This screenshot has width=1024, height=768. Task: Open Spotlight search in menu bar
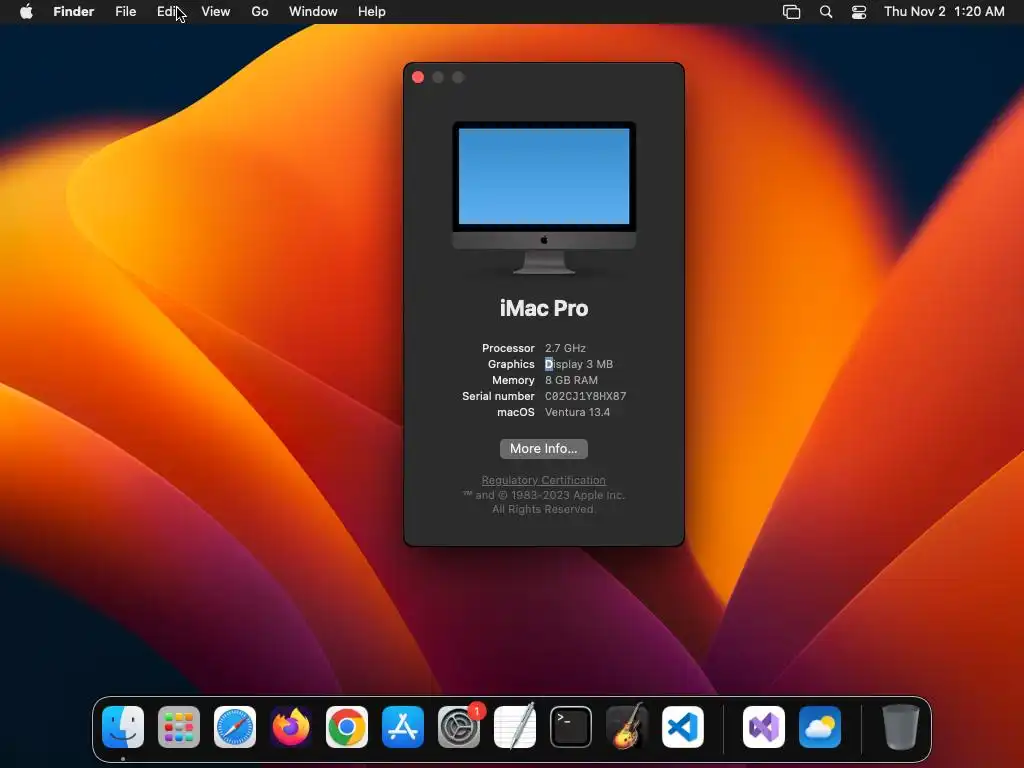[826, 12]
